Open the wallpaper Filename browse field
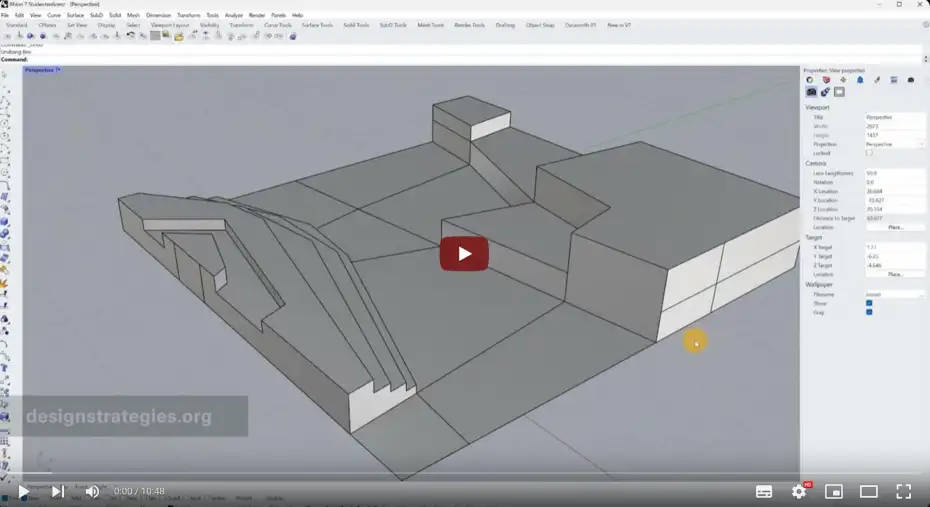The width and height of the screenshot is (930, 507). 894,294
